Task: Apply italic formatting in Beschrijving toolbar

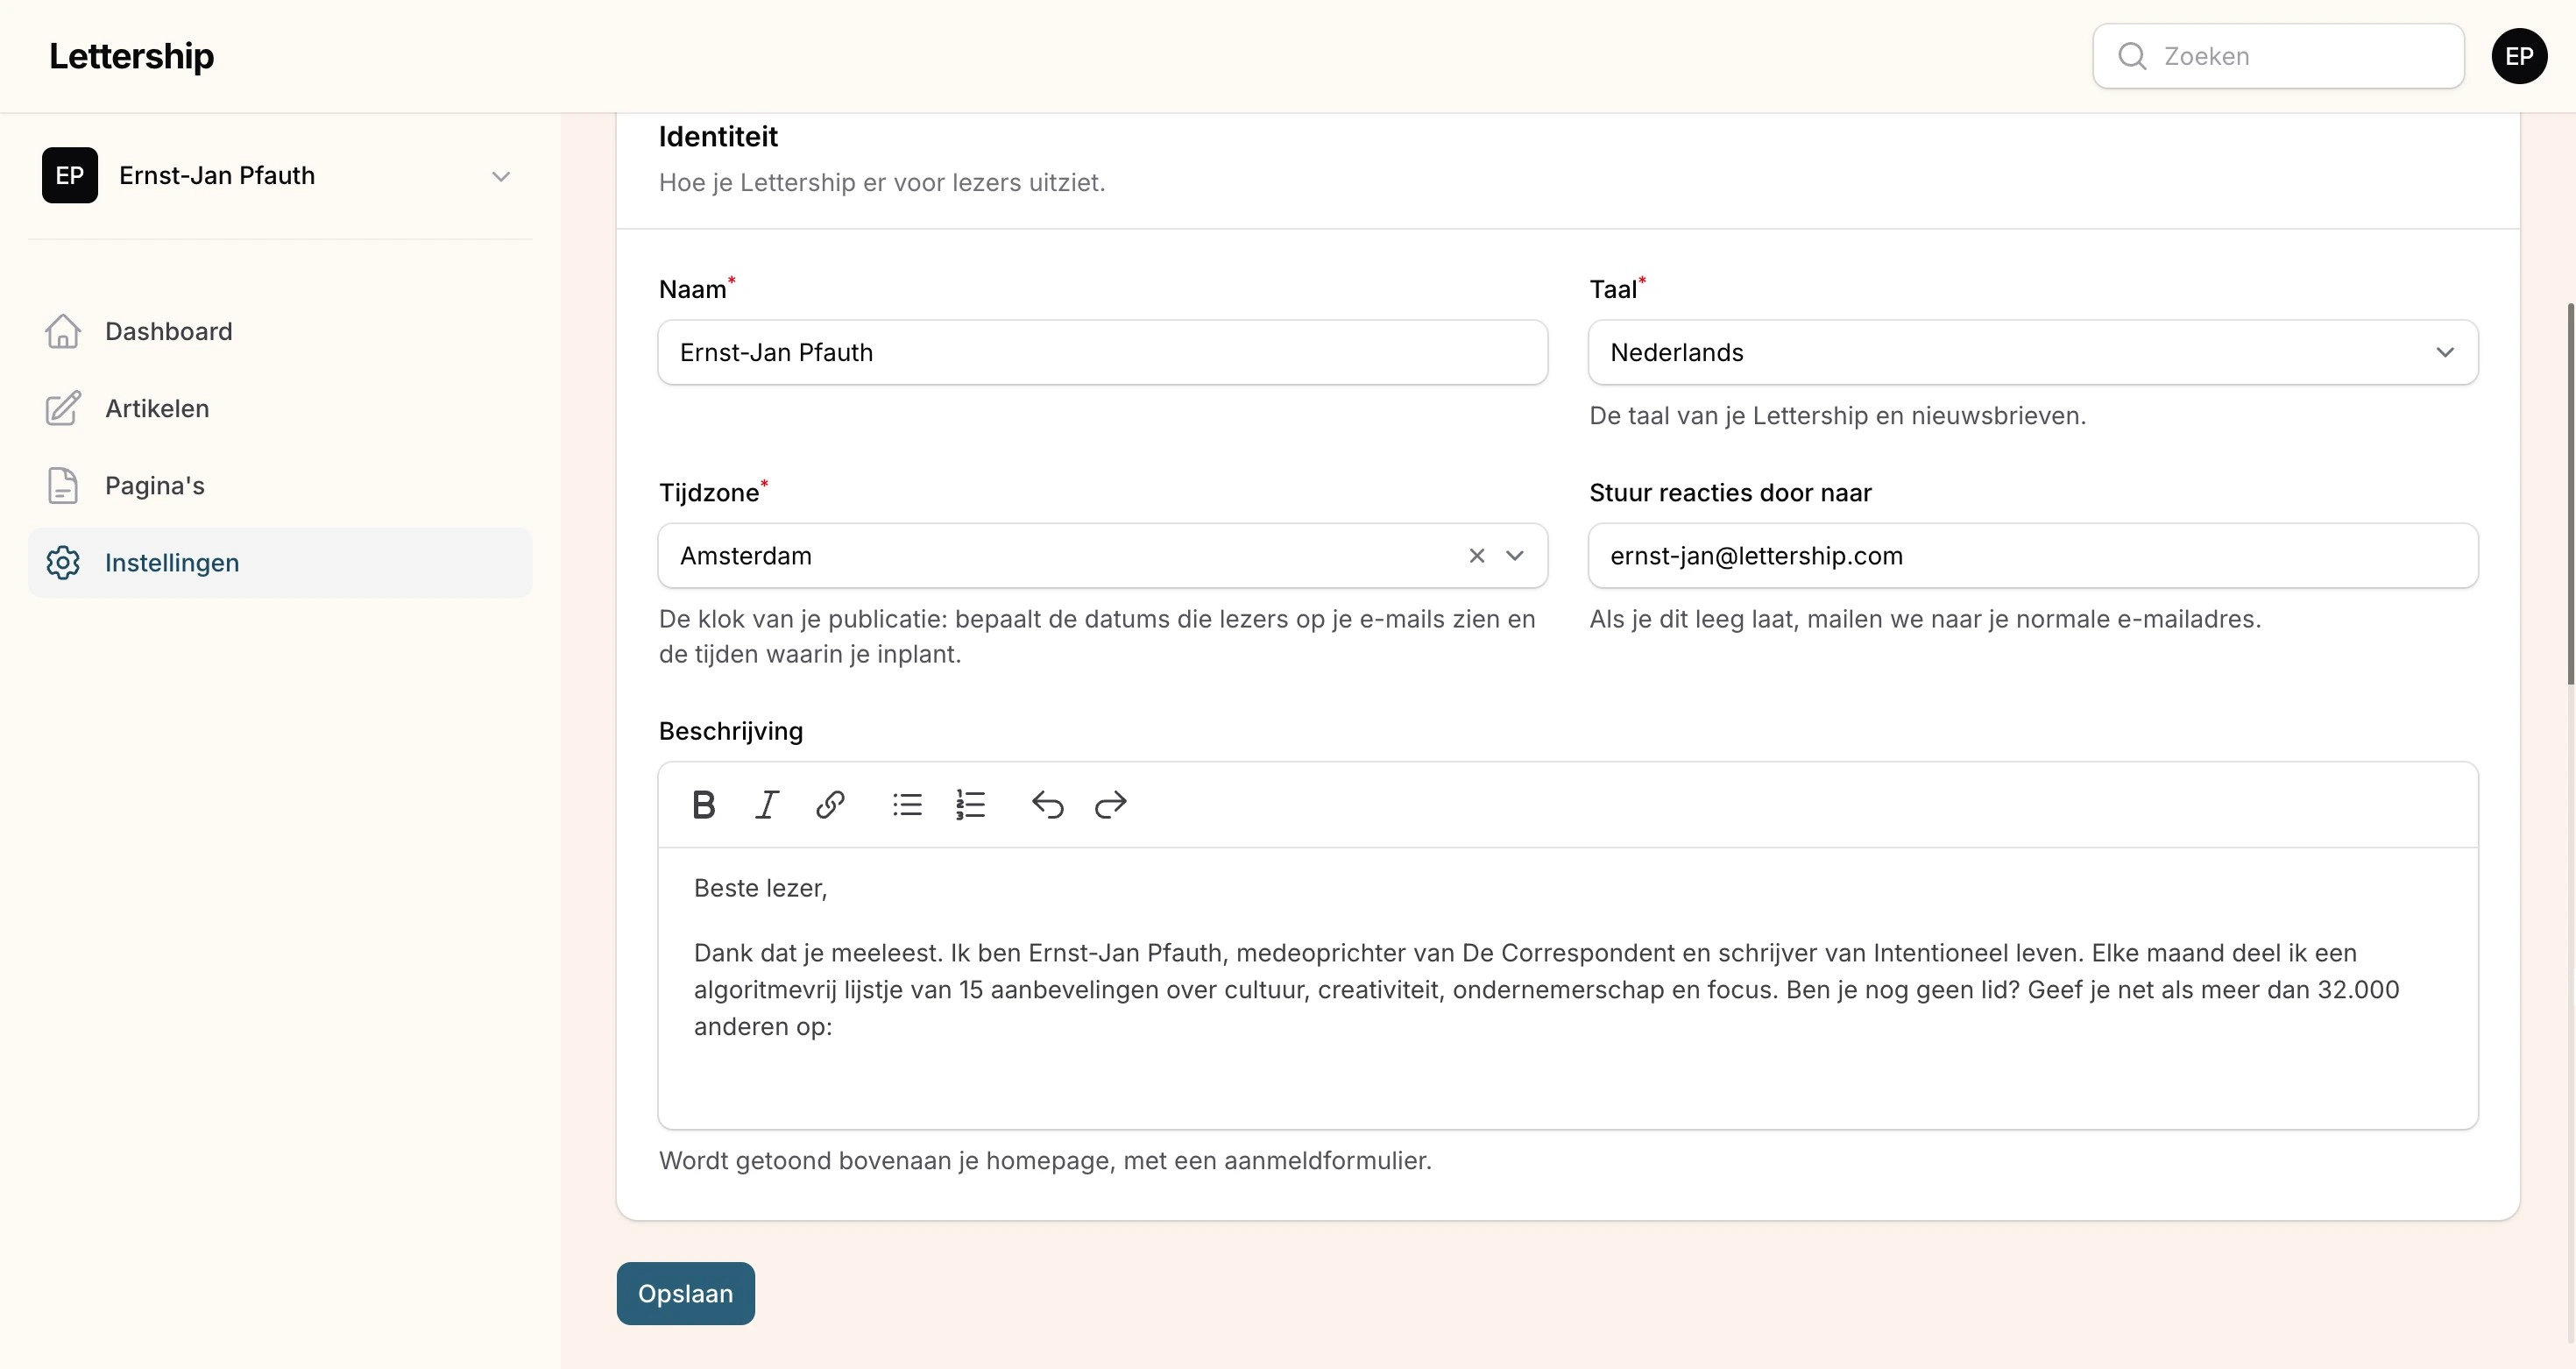Action: point(767,804)
